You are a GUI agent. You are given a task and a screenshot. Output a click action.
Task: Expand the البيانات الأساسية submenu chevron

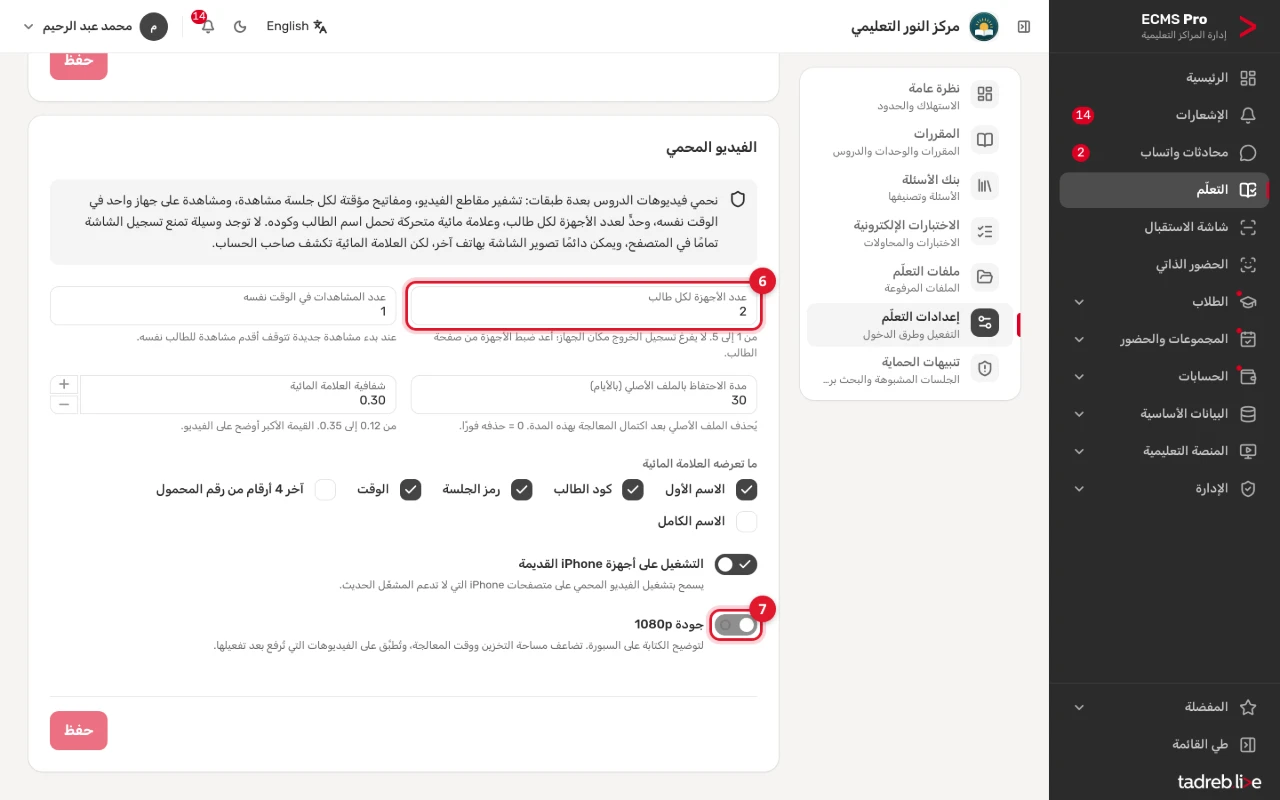pos(1079,414)
